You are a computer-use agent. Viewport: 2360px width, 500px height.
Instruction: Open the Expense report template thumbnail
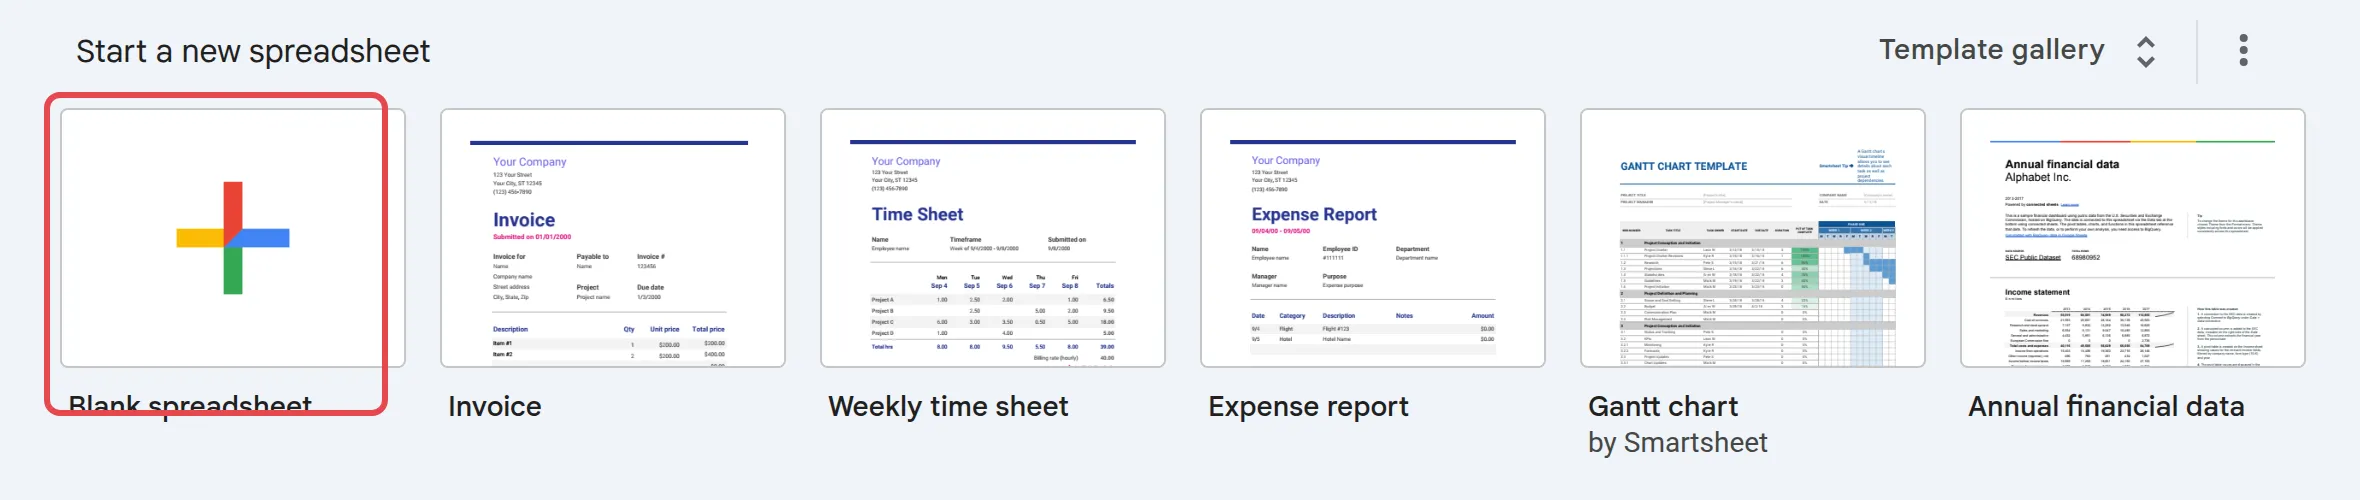(x=1373, y=238)
